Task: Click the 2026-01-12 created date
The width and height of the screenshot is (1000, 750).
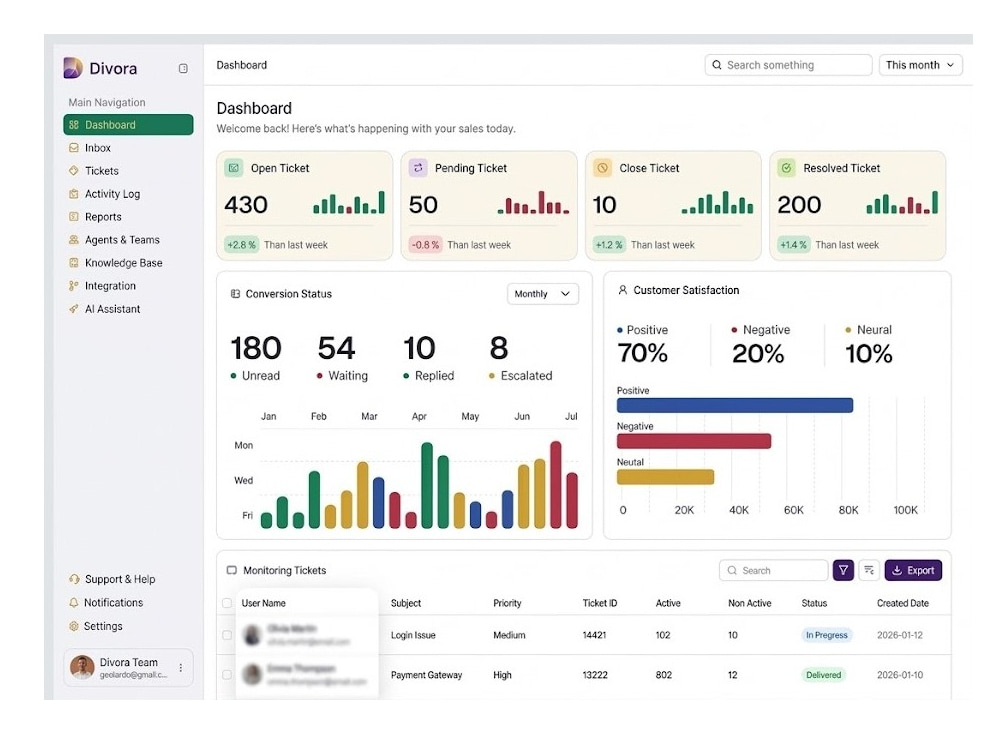Action: 900,635
